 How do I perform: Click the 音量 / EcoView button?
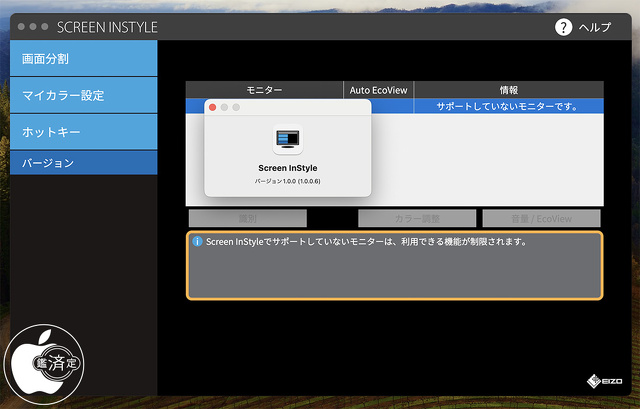(x=541, y=218)
